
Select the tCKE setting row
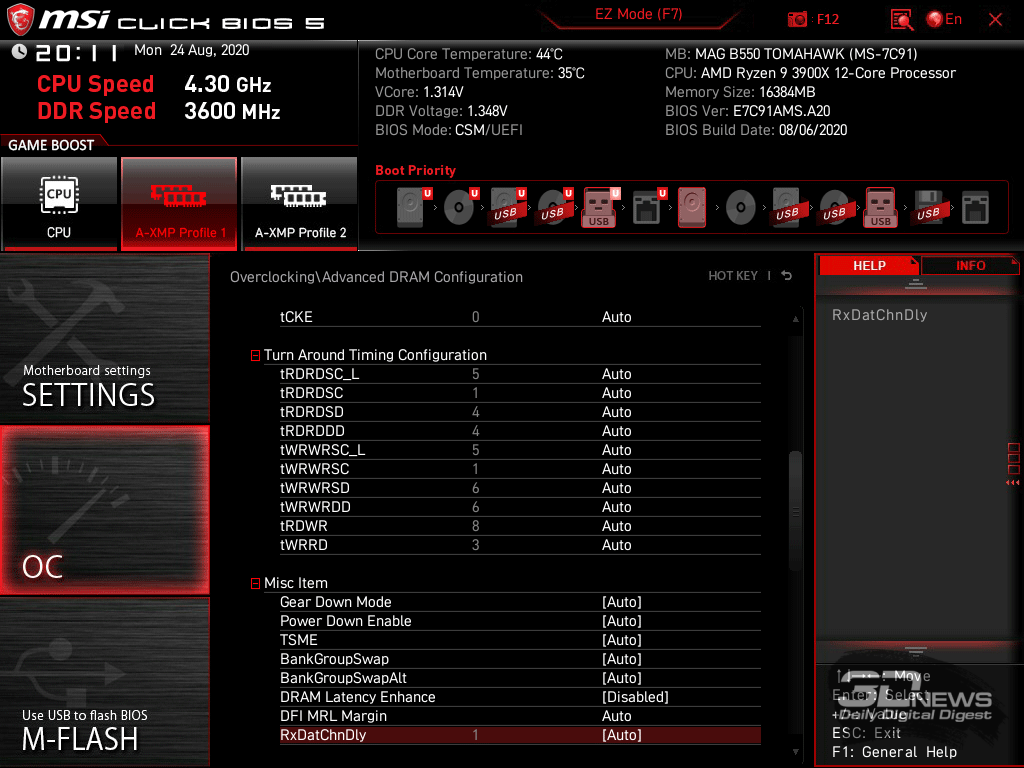[520, 317]
